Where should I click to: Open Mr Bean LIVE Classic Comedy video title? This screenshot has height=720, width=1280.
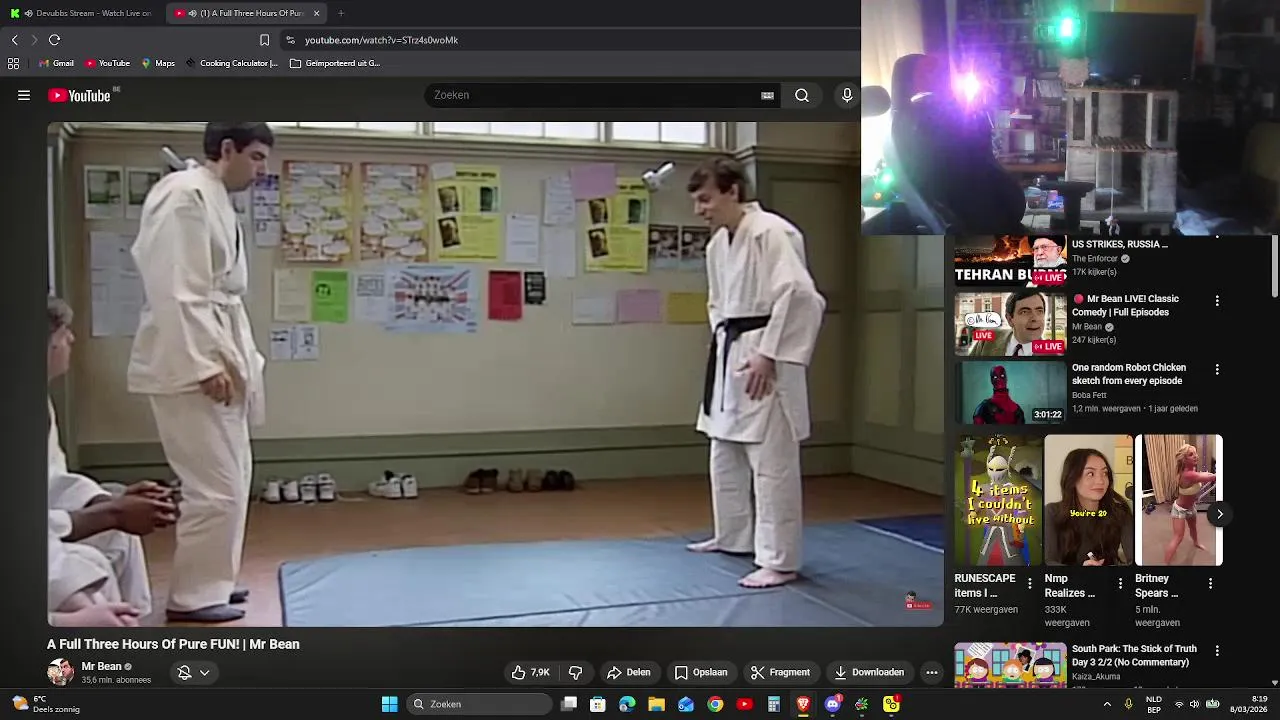1126,305
